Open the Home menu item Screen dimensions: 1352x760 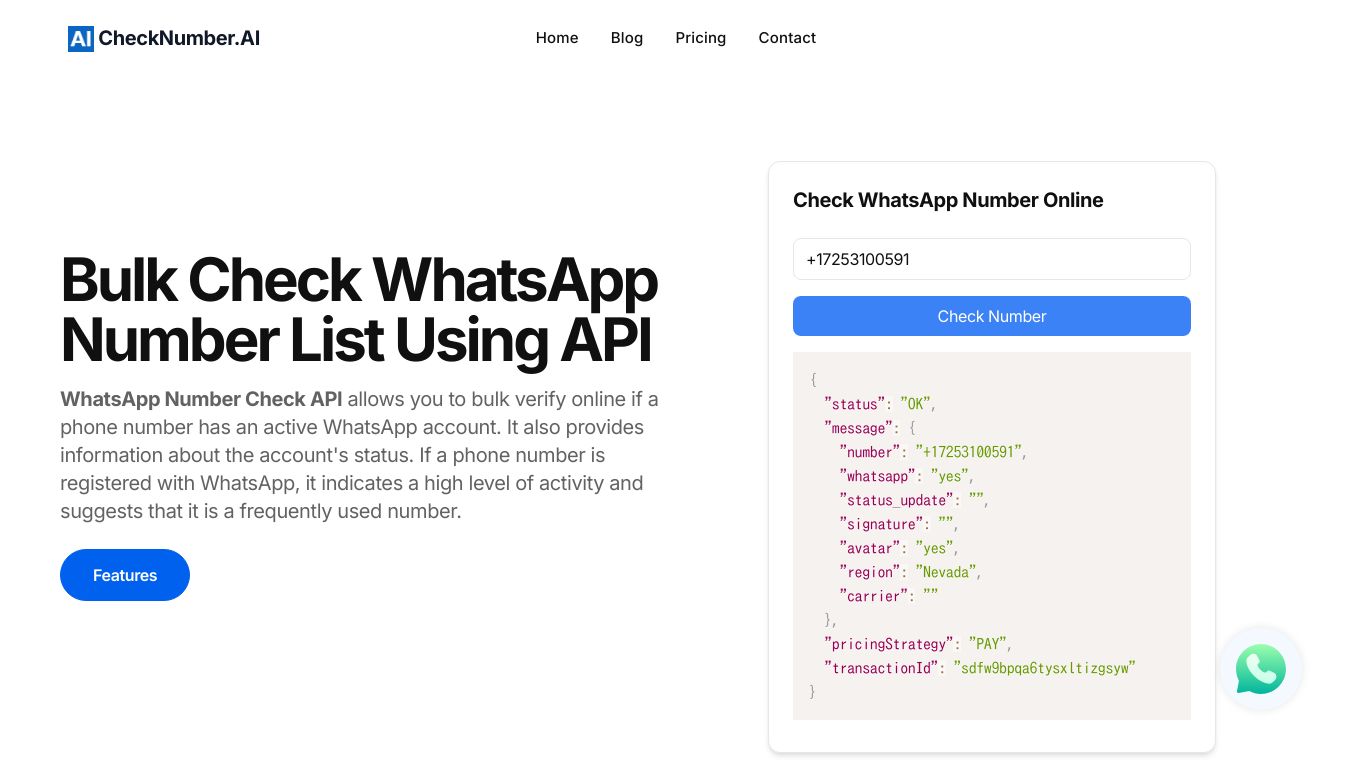tap(557, 38)
